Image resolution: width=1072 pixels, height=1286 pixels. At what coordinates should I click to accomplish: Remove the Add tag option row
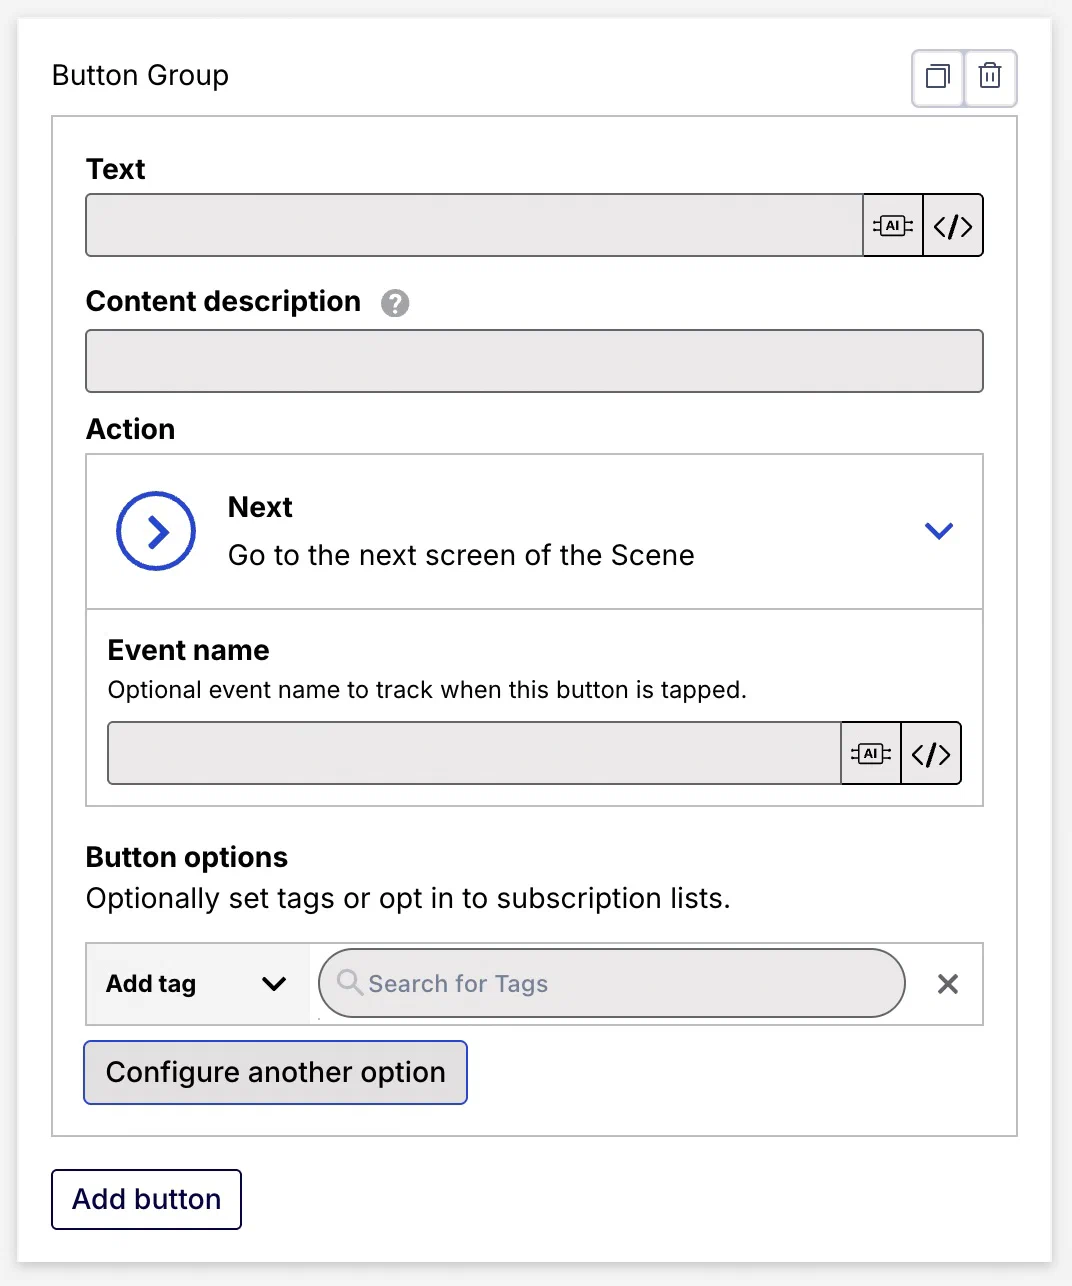pyautogui.click(x=948, y=984)
